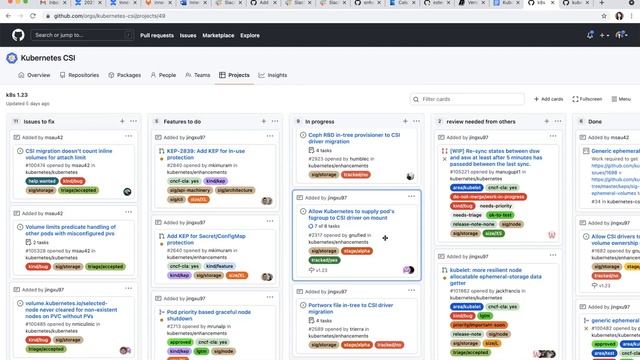
Task: Open Volume limits predicate handling issue
Action: (70, 230)
